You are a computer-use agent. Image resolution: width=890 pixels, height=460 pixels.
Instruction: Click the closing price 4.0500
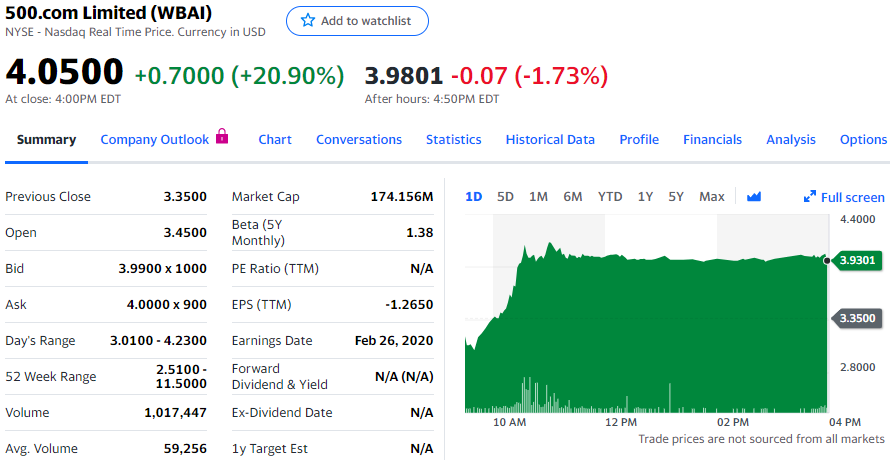pyautogui.click(x=64, y=73)
